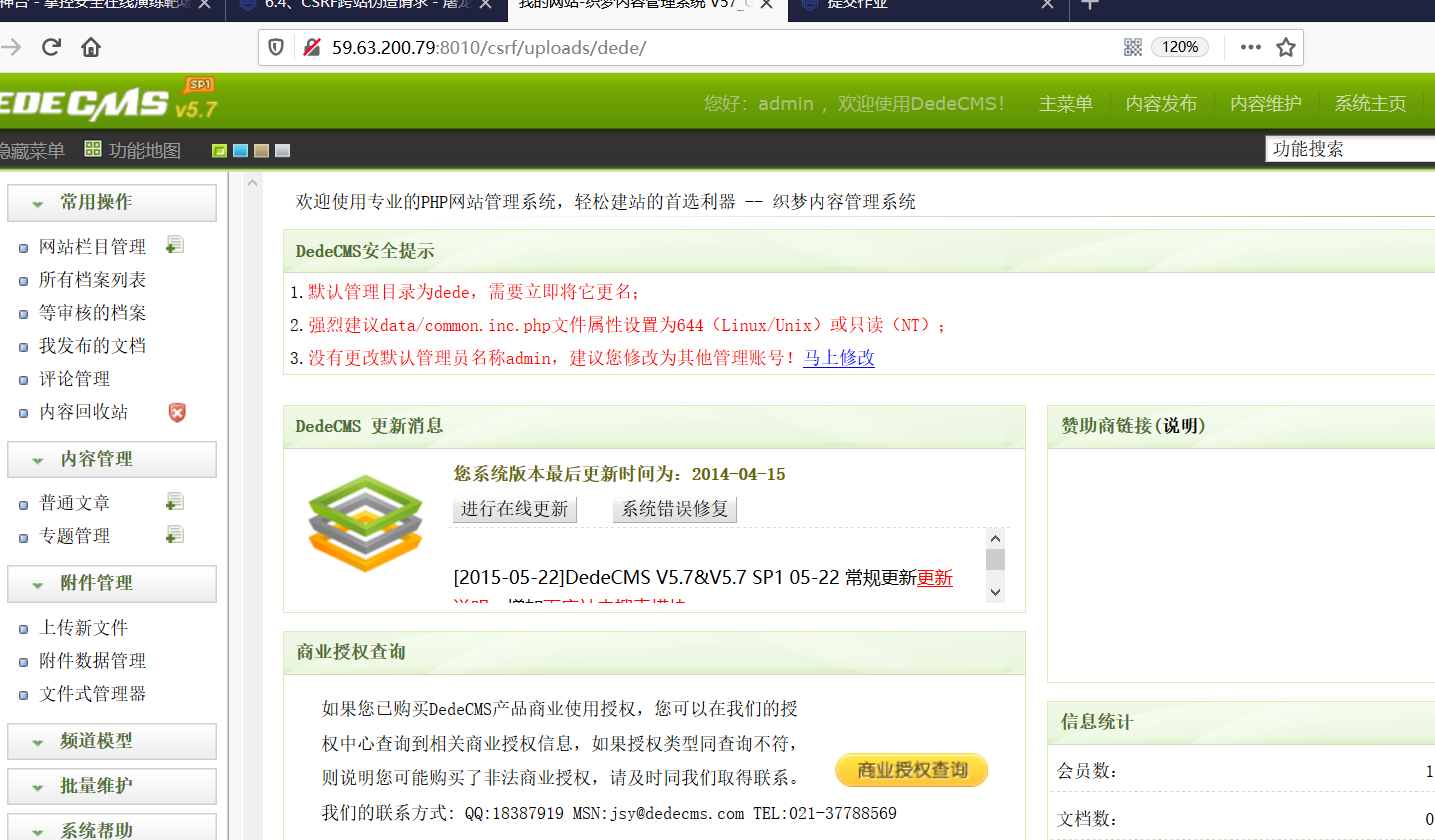Click the add-document icon beside 网站栏目管理
Image resolution: width=1435 pixels, height=840 pixels.
tap(175, 245)
